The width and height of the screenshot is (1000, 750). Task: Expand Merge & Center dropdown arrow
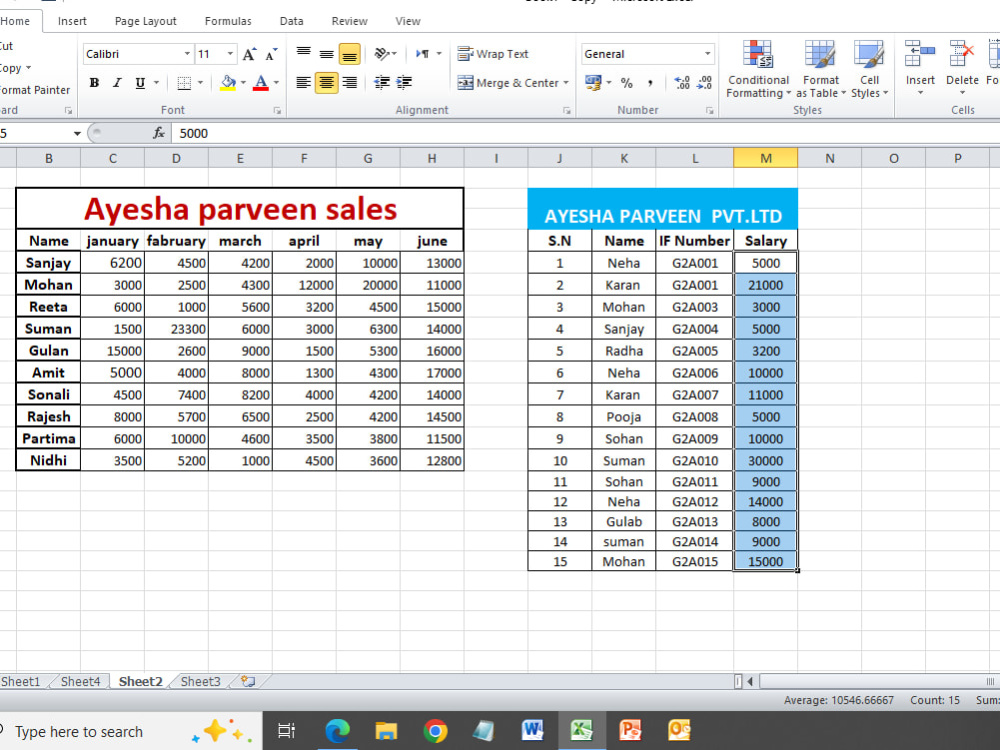tap(566, 83)
